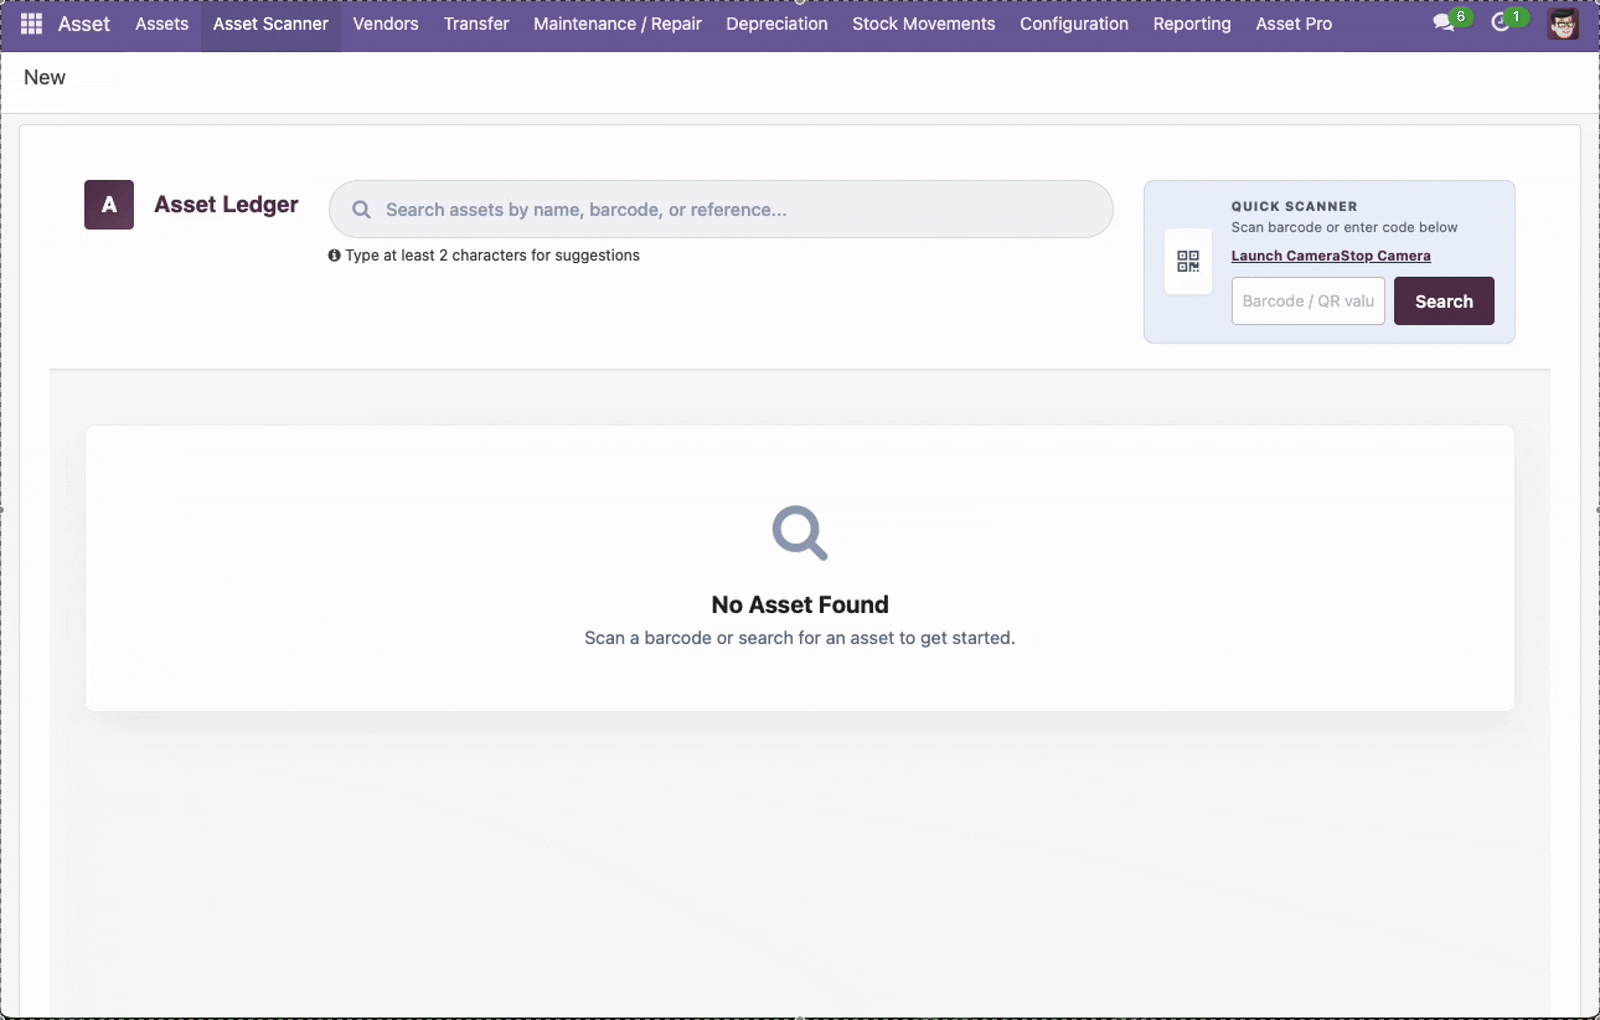1600x1020 pixels.
Task: Click the QR code scanner icon
Action: 1188,262
